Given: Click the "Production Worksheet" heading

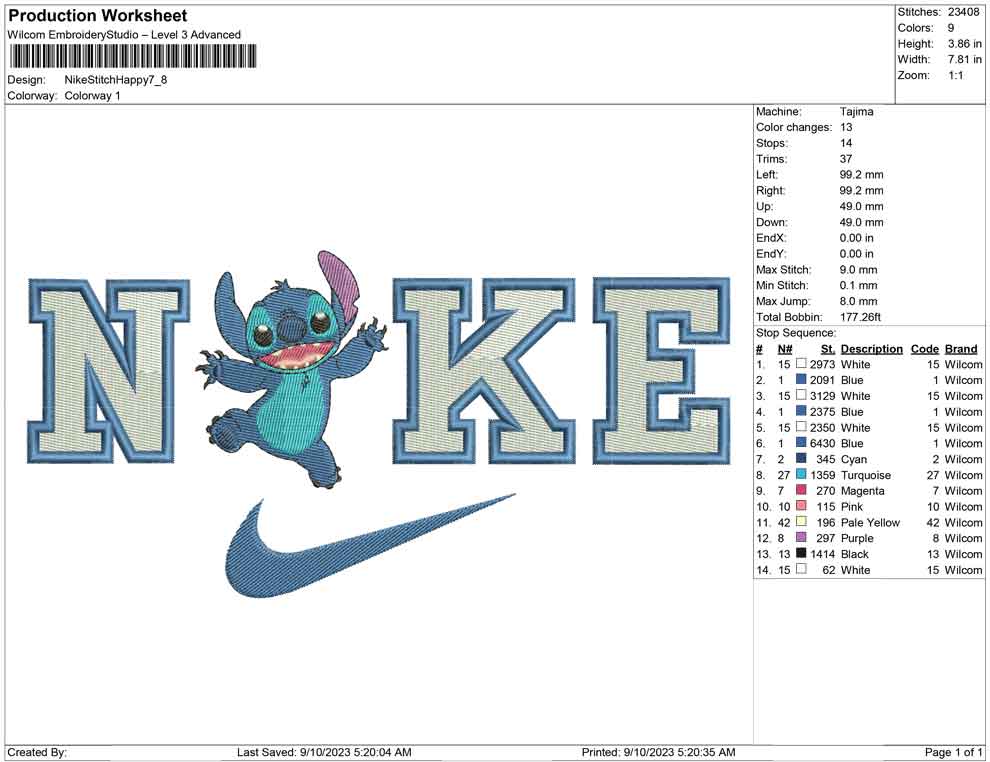Looking at the screenshot, I should (98, 16).
